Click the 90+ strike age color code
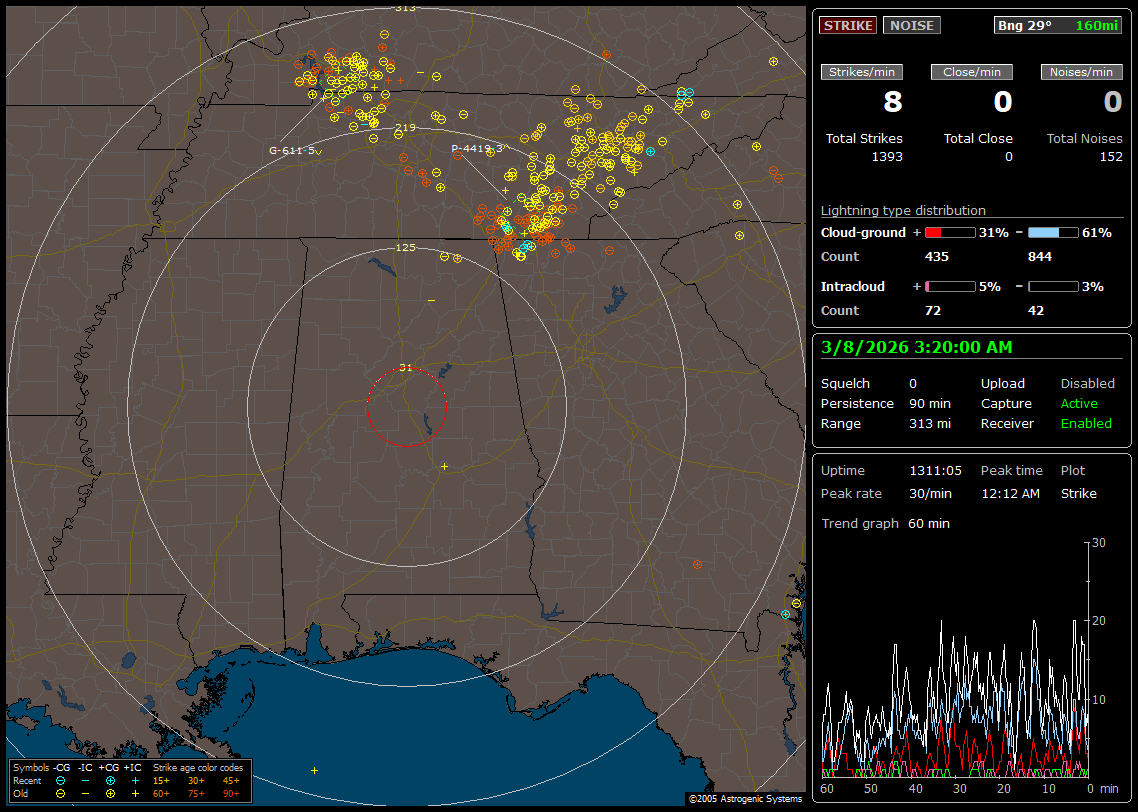Image resolution: width=1138 pixels, height=812 pixels. tap(230, 793)
